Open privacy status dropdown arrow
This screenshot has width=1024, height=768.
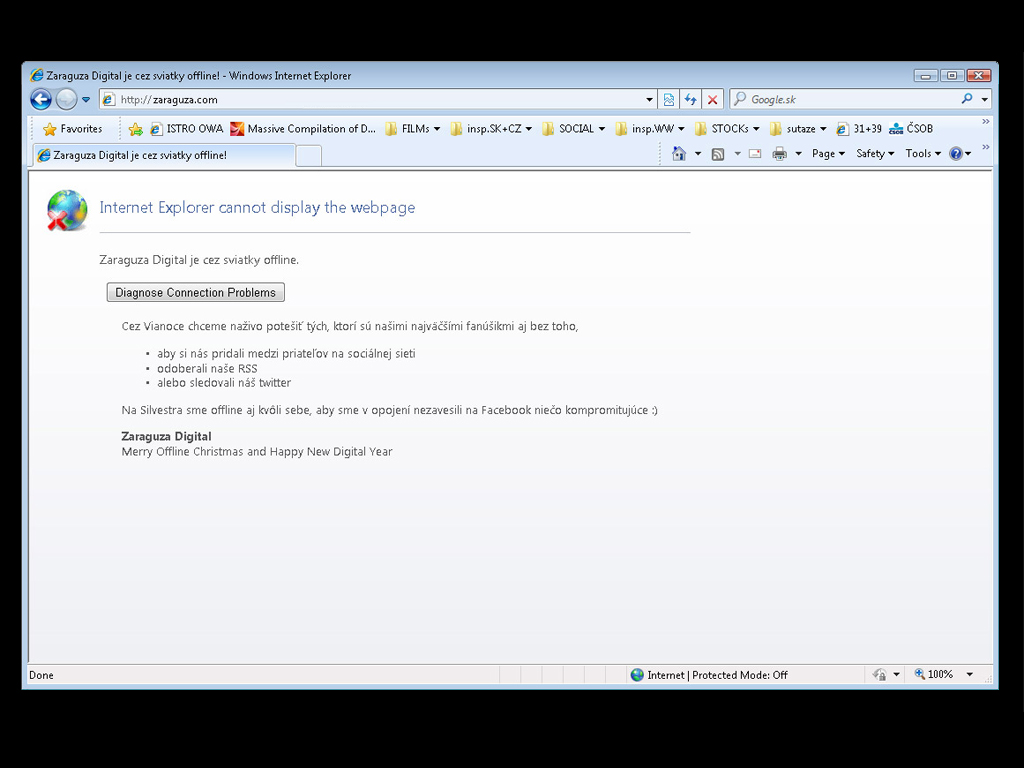(897, 675)
